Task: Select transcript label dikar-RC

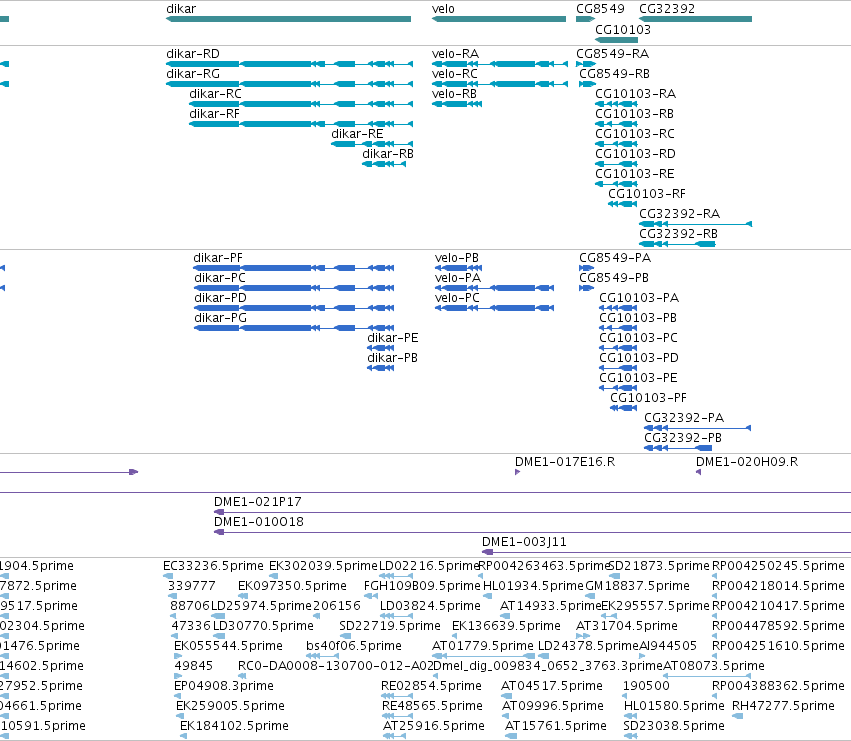Action: [215, 94]
